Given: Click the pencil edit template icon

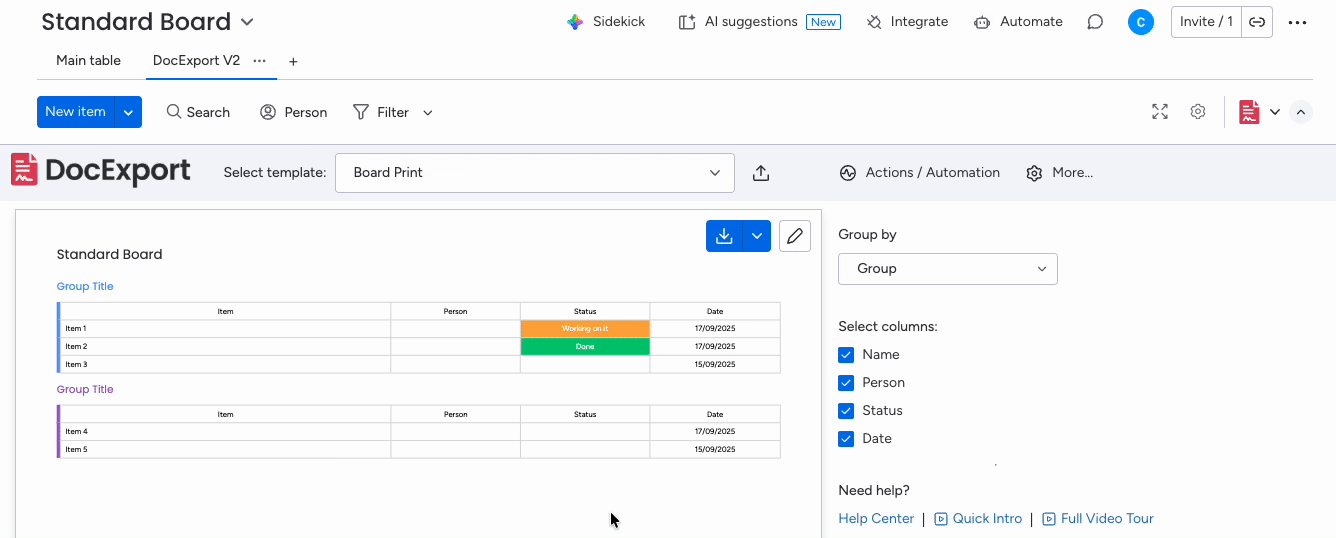Looking at the screenshot, I should click(795, 236).
